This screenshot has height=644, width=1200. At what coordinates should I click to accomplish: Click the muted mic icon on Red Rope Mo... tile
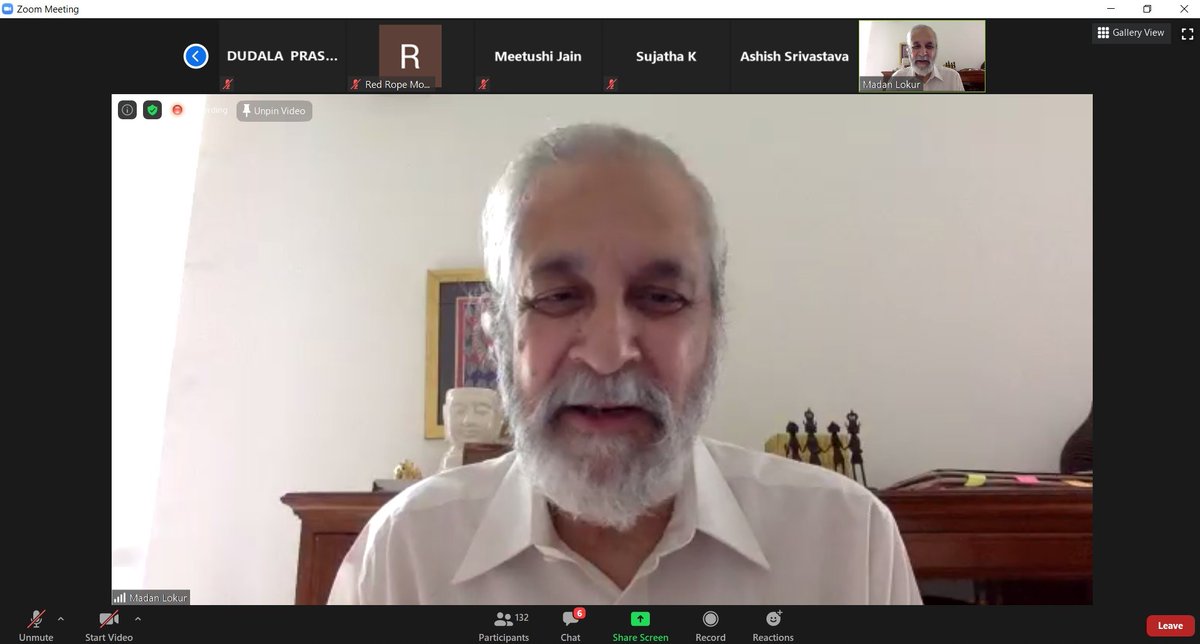click(x=355, y=85)
